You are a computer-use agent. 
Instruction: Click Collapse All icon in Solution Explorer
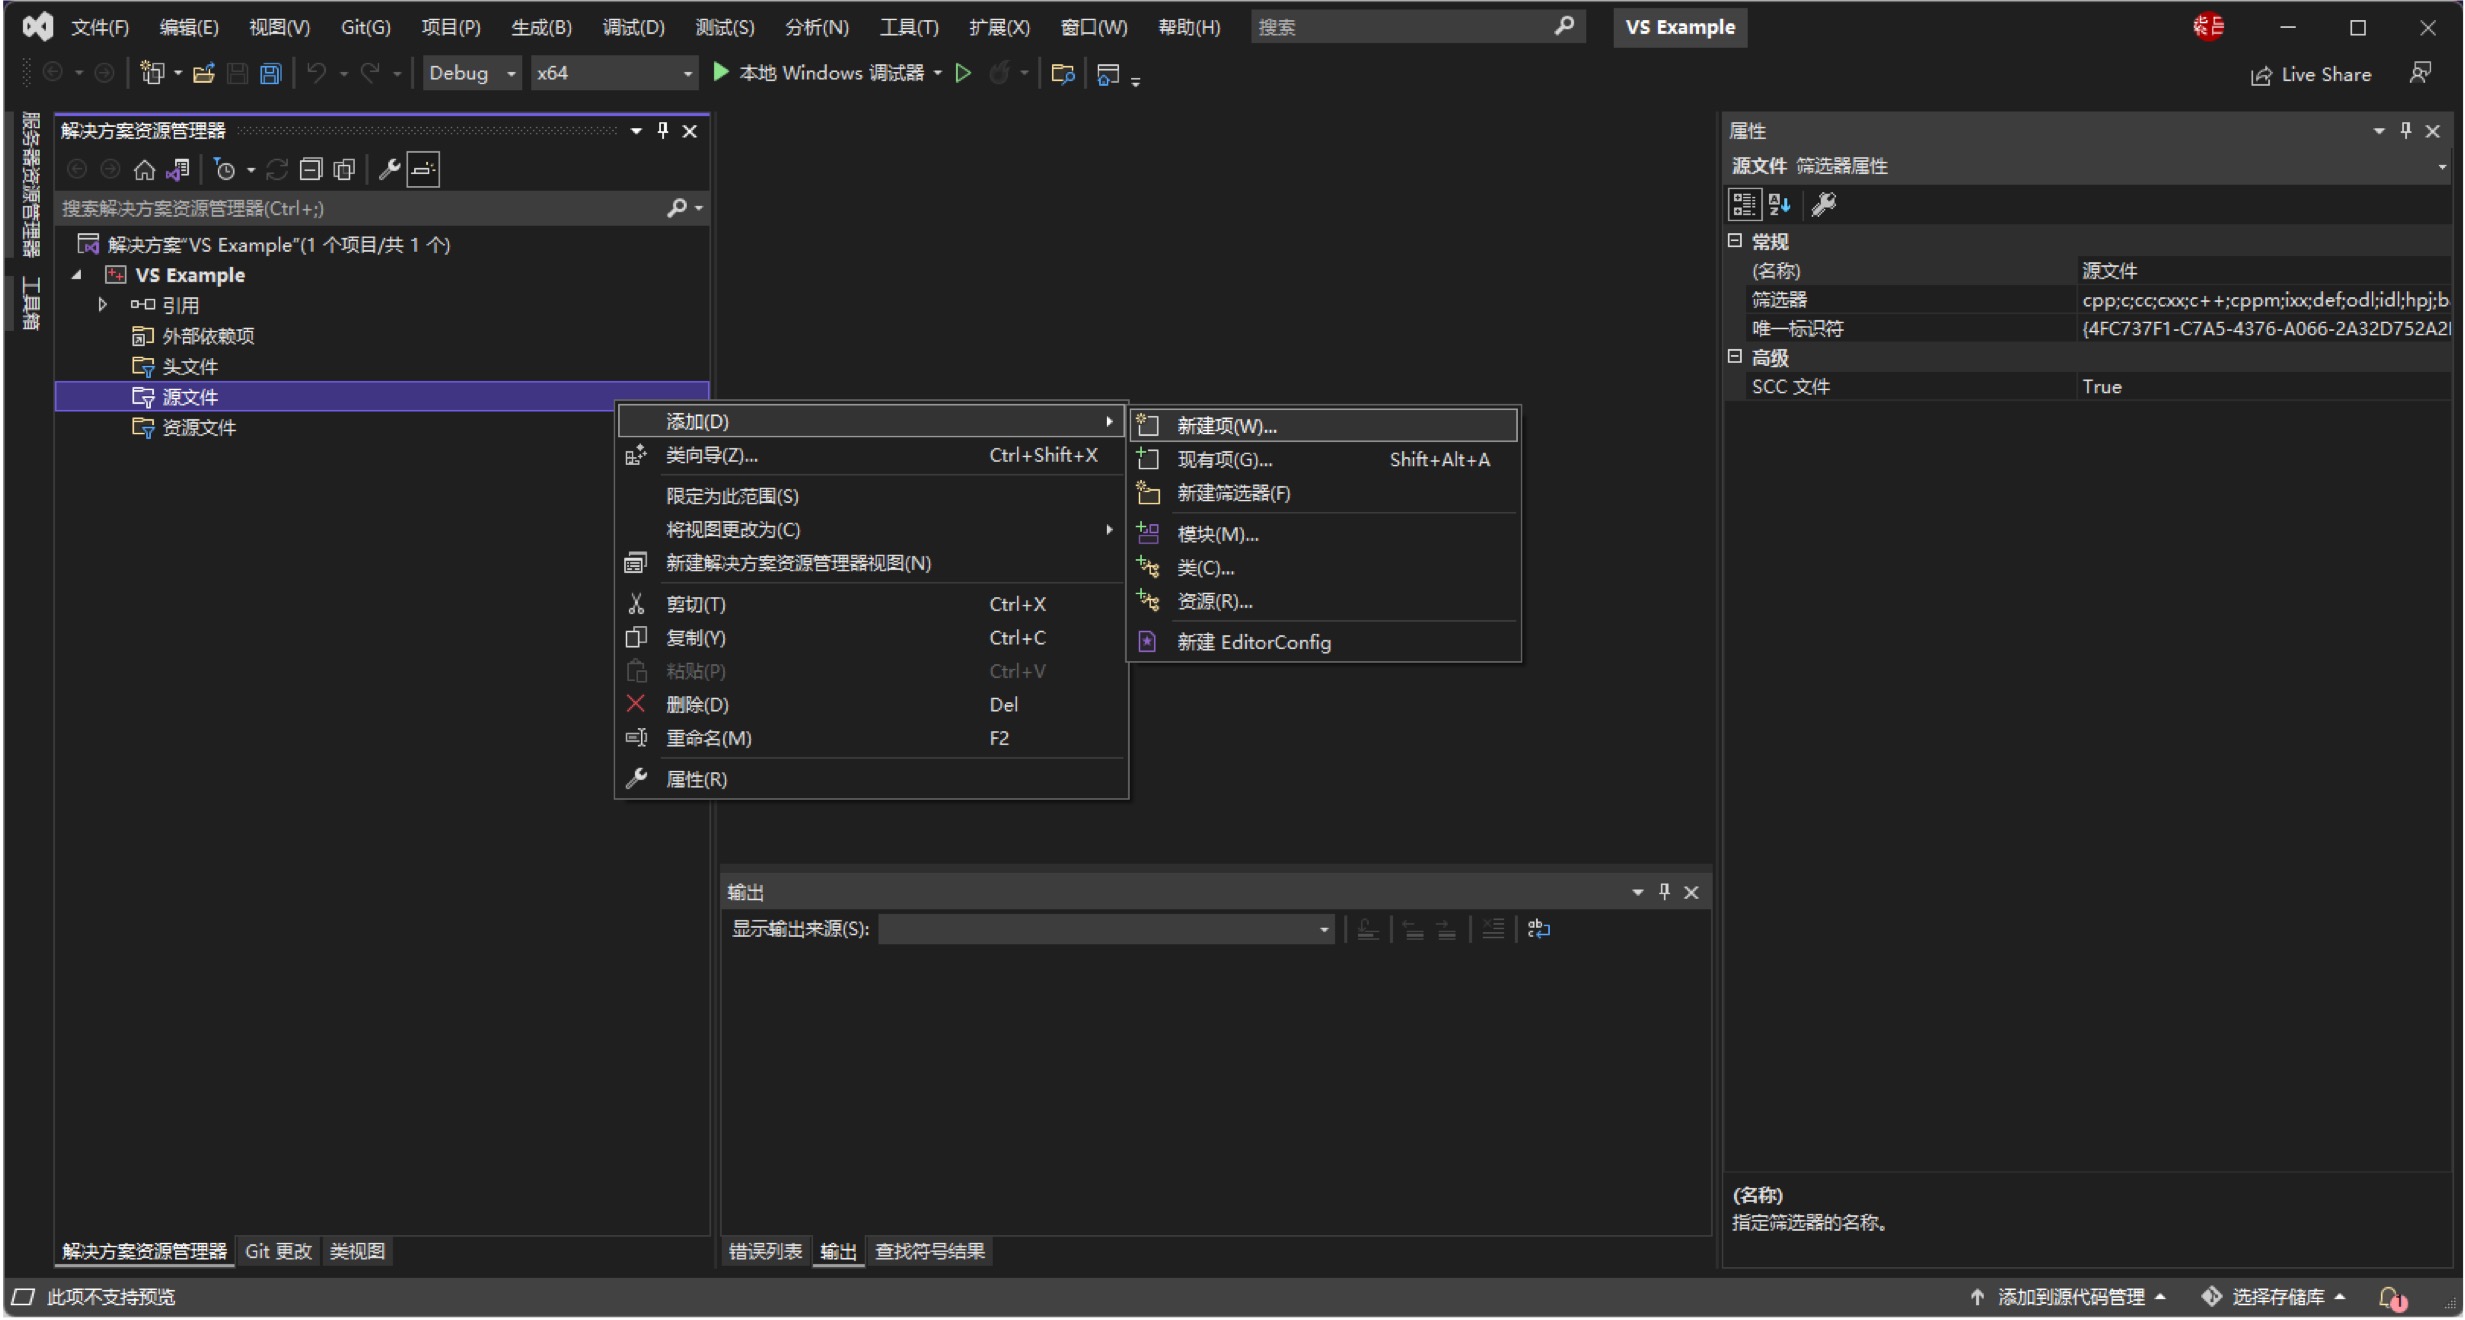pos(311,170)
